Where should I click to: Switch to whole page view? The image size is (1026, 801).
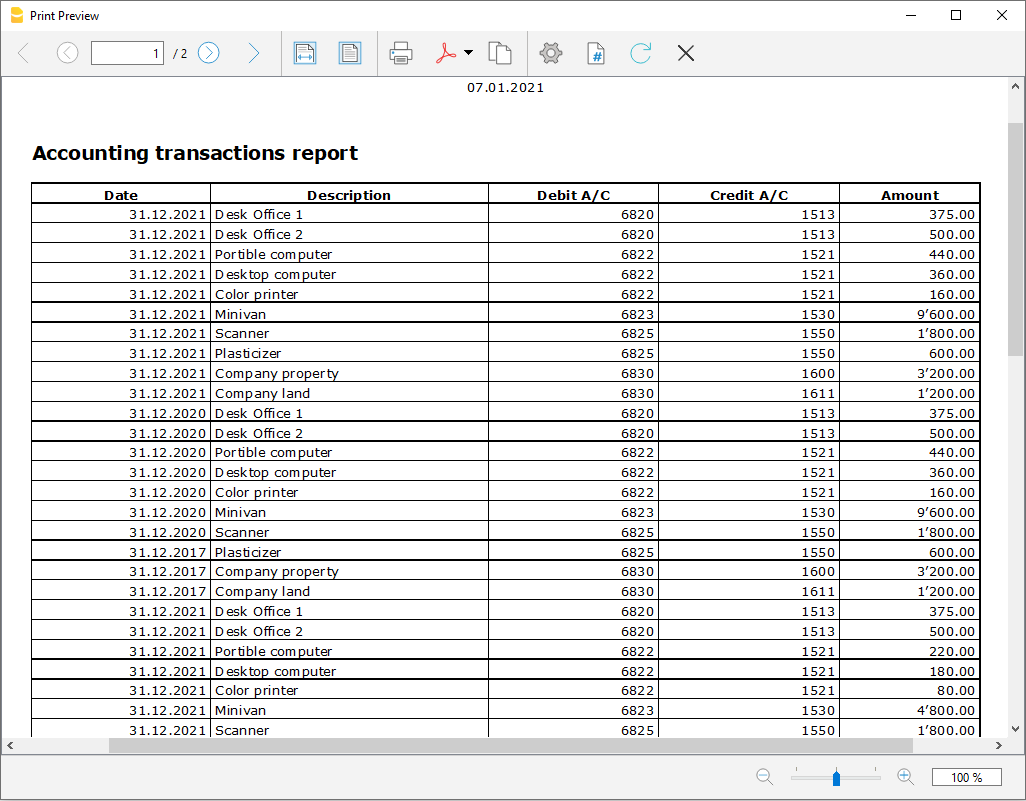(350, 53)
